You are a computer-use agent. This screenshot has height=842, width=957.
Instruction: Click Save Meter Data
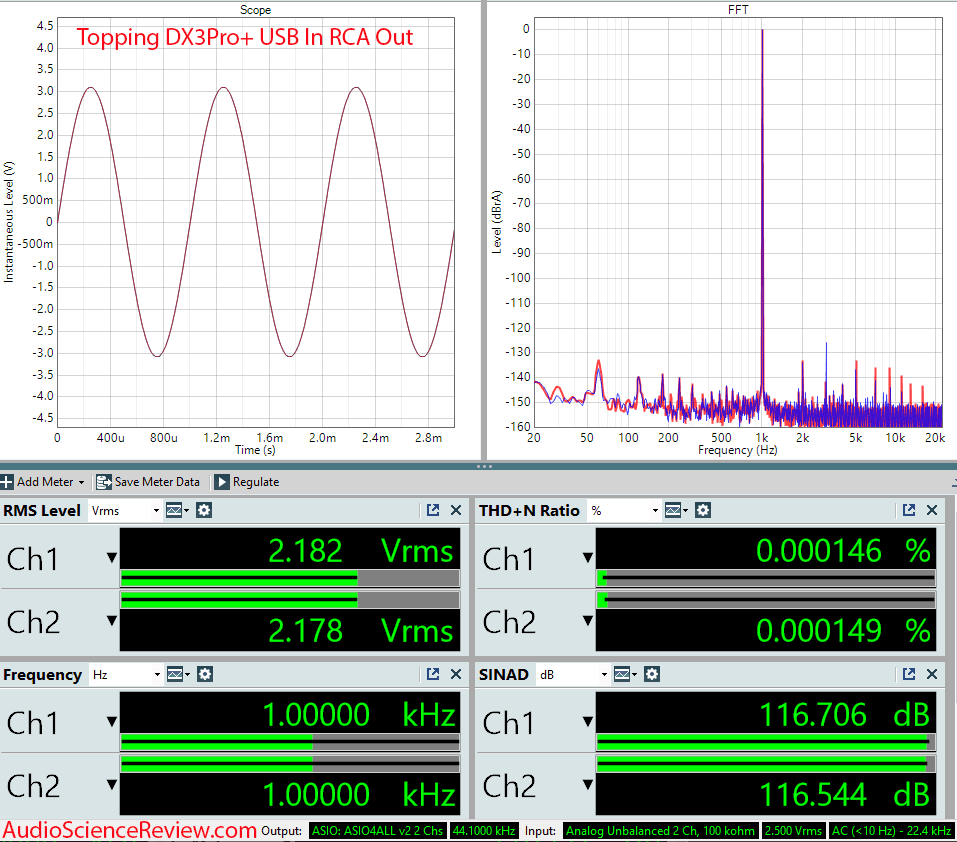[148, 482]
